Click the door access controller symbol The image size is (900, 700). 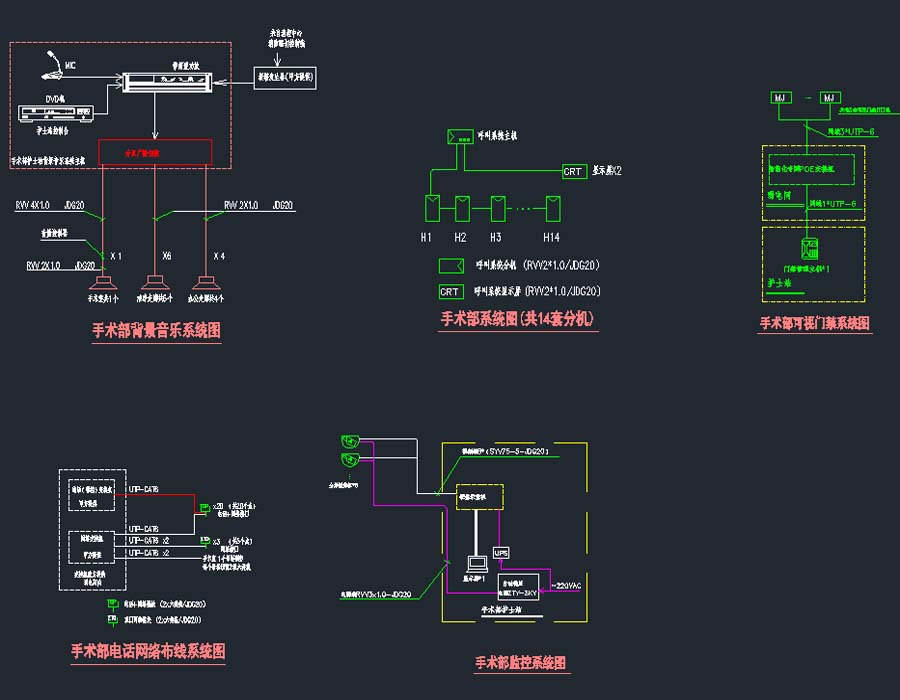811,248
